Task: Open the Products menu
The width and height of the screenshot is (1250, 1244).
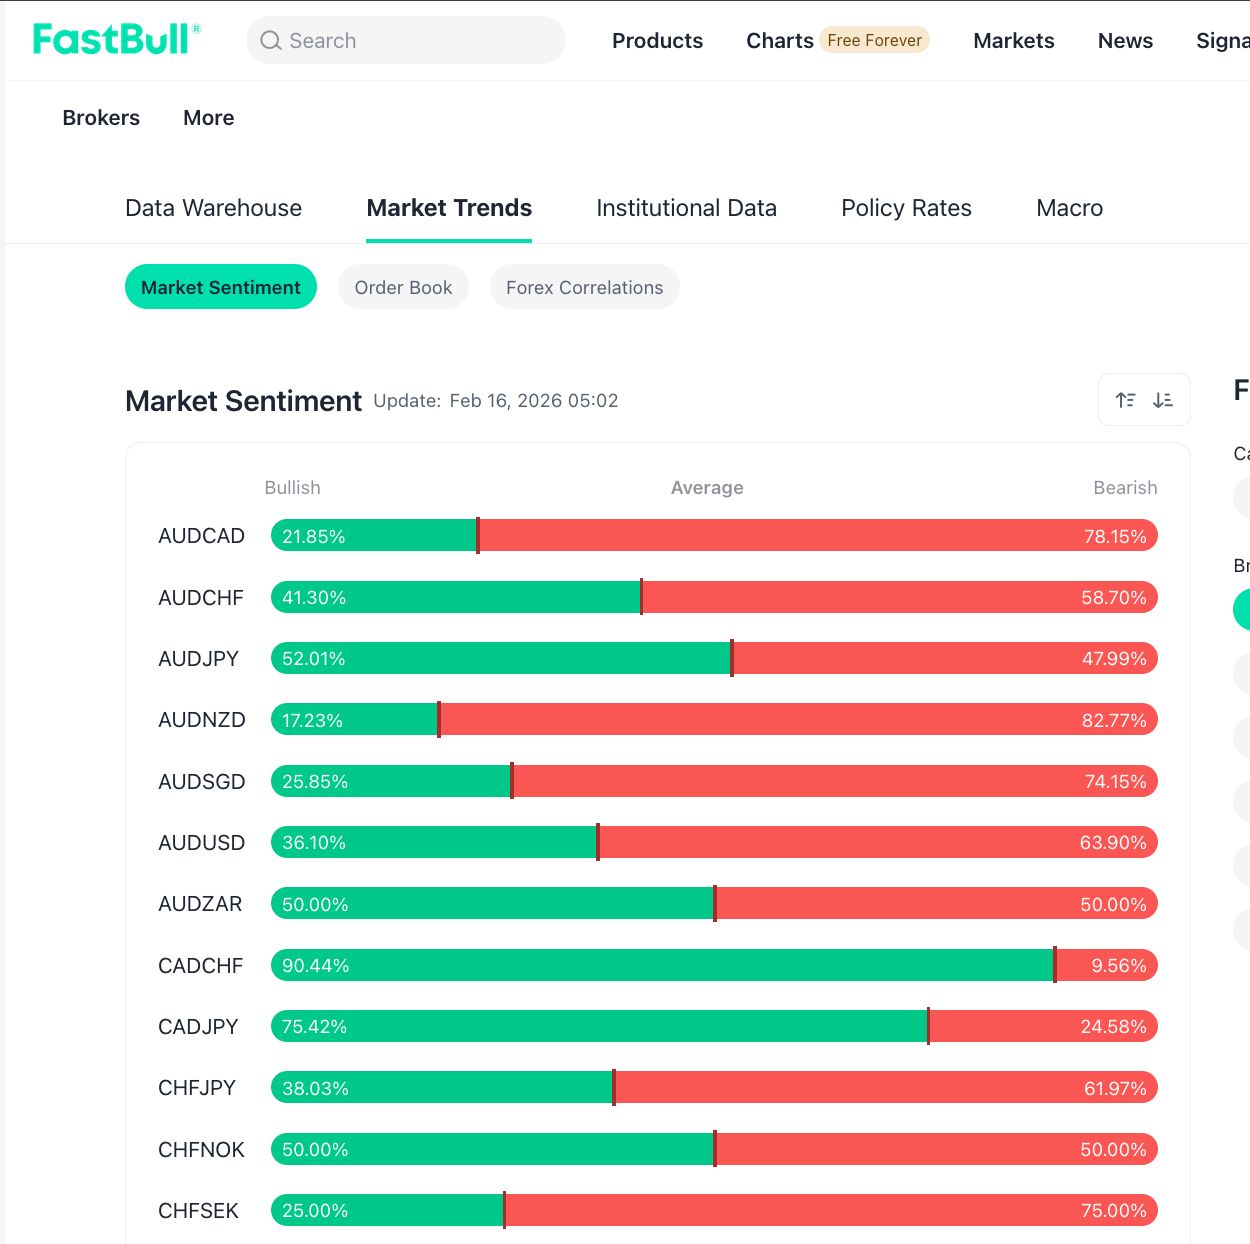Action: tap(657, 41)
